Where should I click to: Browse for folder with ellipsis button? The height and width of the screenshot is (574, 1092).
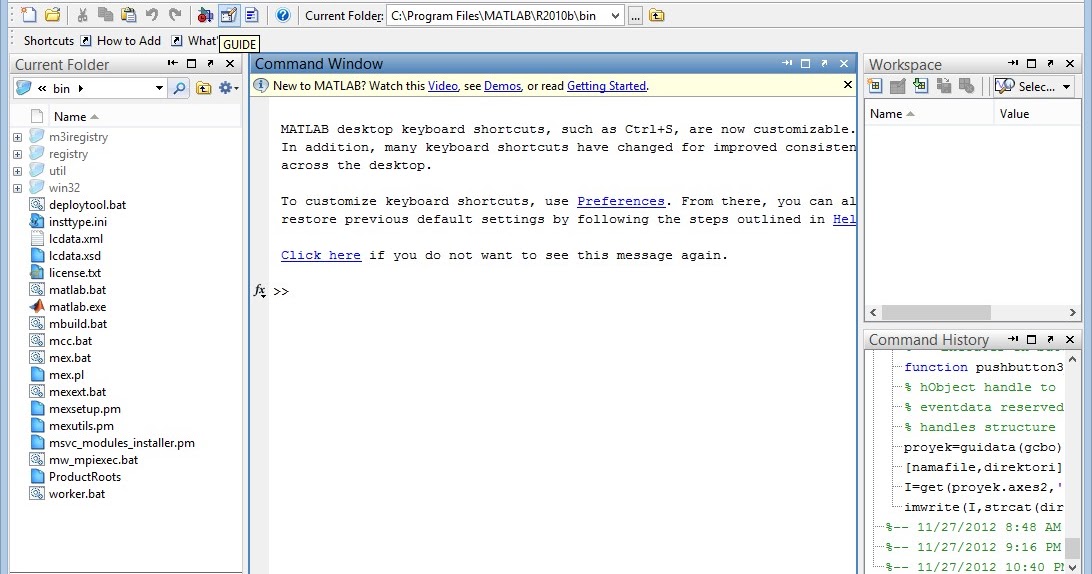pos(635,15)
